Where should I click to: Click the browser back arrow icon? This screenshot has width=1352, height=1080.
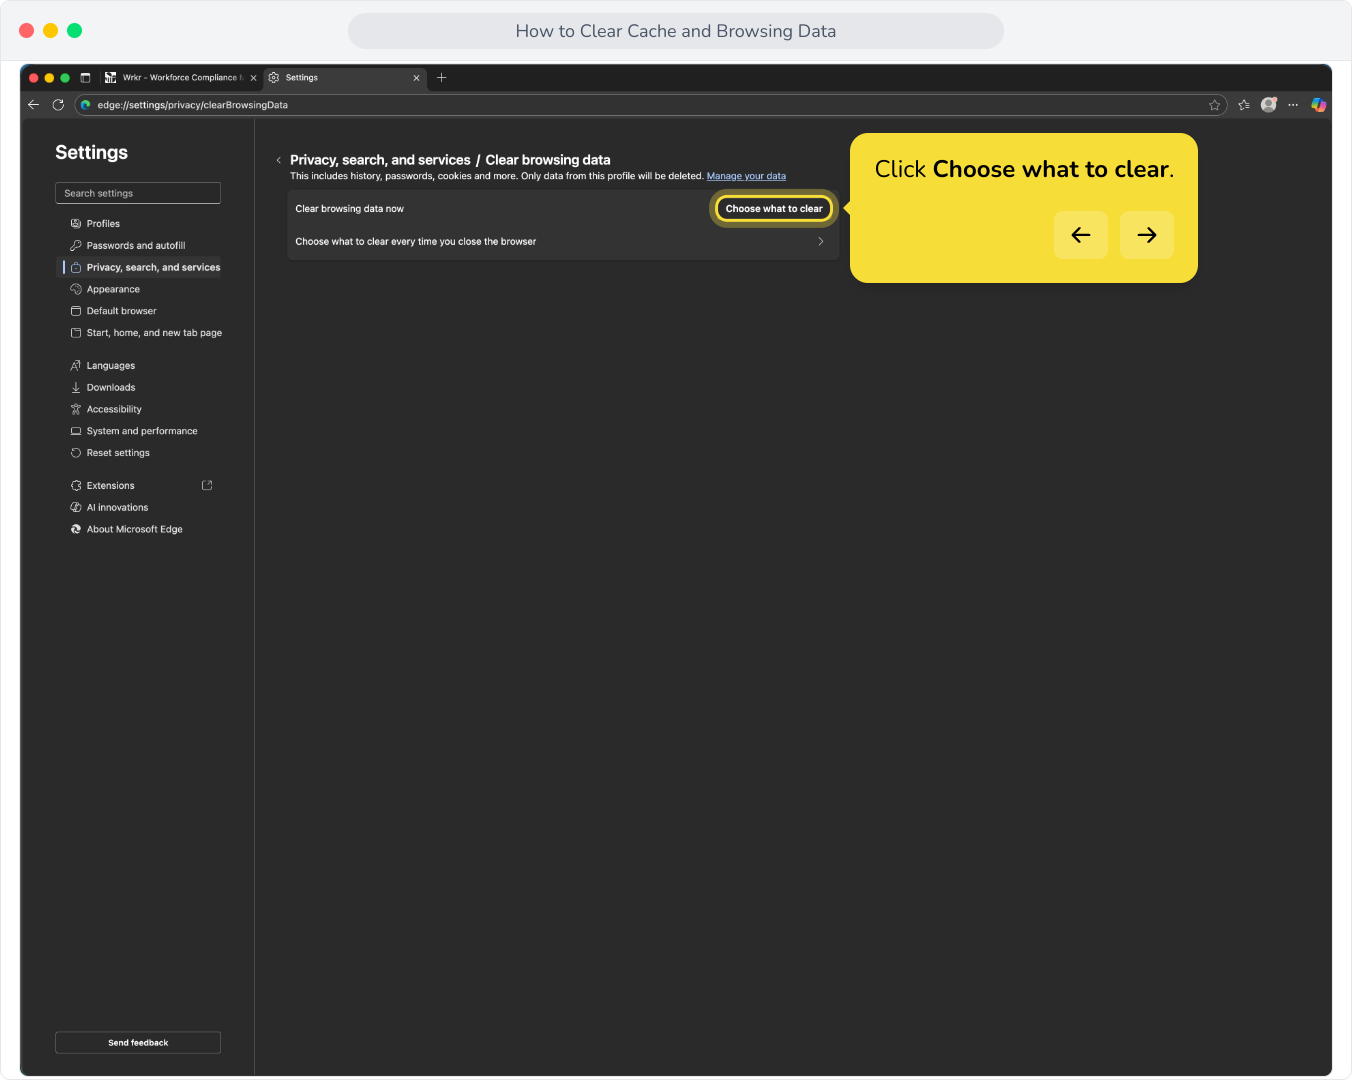[x=34, y=105]
